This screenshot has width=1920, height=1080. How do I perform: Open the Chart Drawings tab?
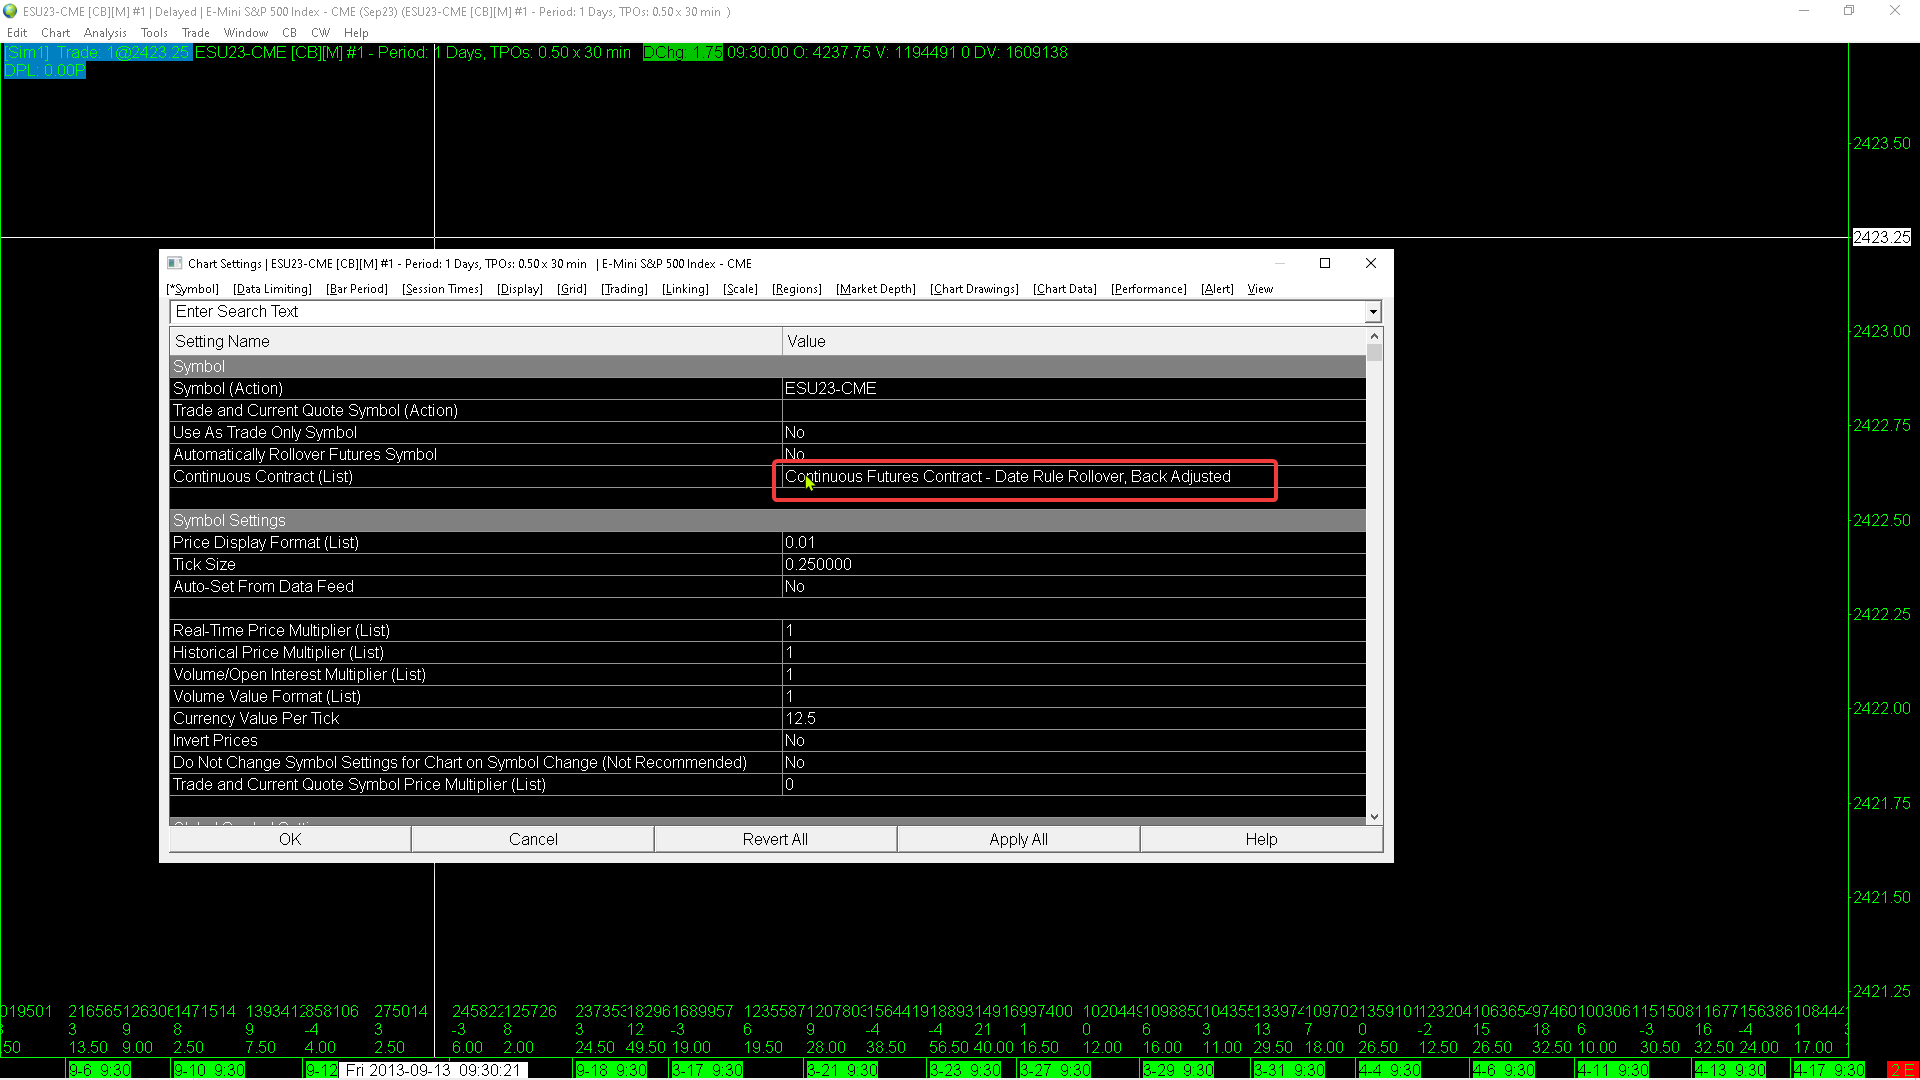pyautogui.click(x=974, y=289)
